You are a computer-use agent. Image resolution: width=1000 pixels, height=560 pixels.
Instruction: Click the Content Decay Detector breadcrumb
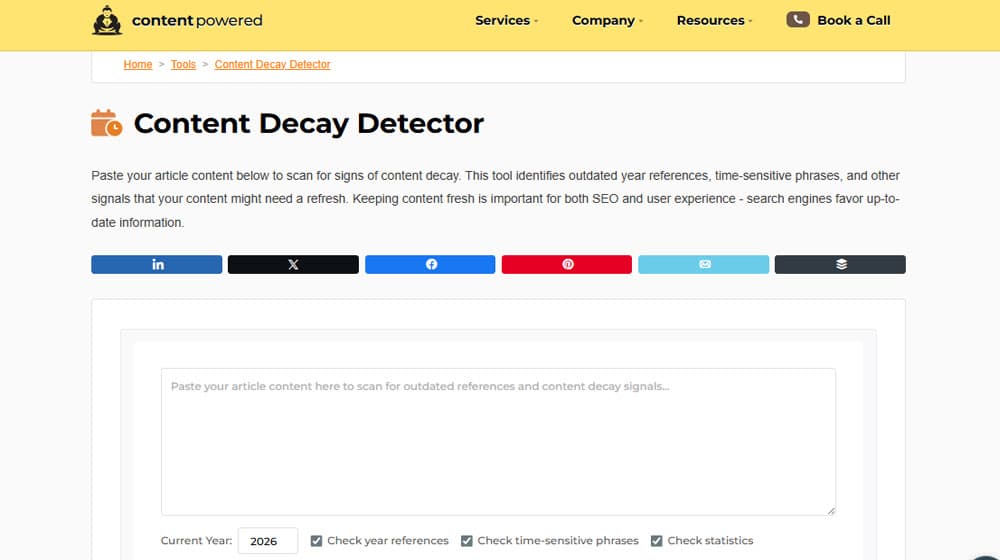[x=272, y=64]
